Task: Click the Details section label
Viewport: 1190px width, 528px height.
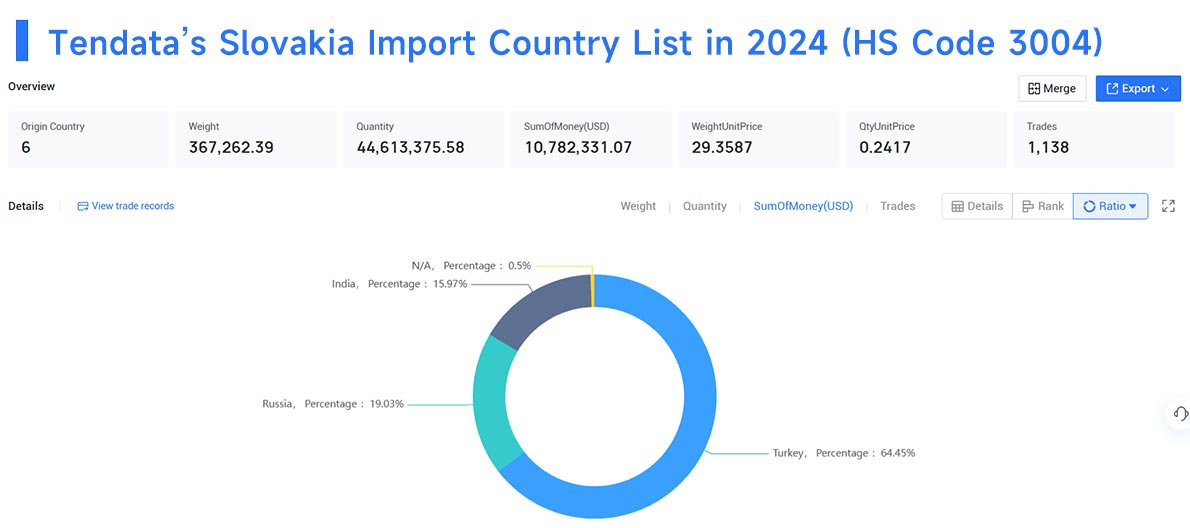Action: pos(26,206)
